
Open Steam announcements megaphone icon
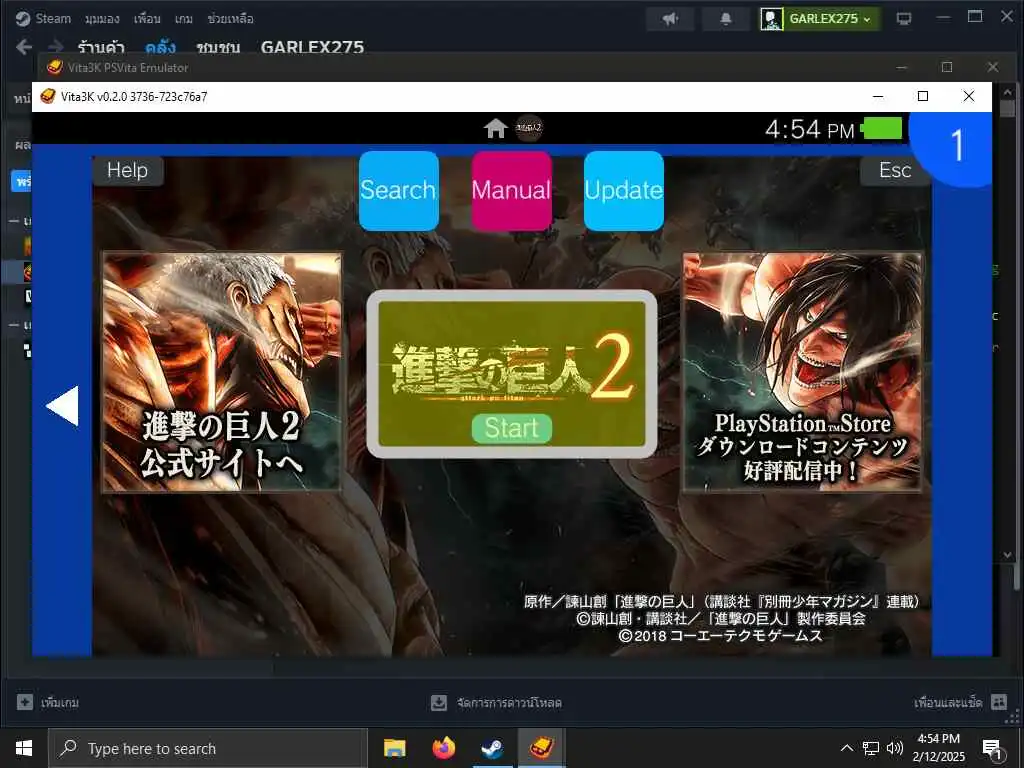click(670, 18)
